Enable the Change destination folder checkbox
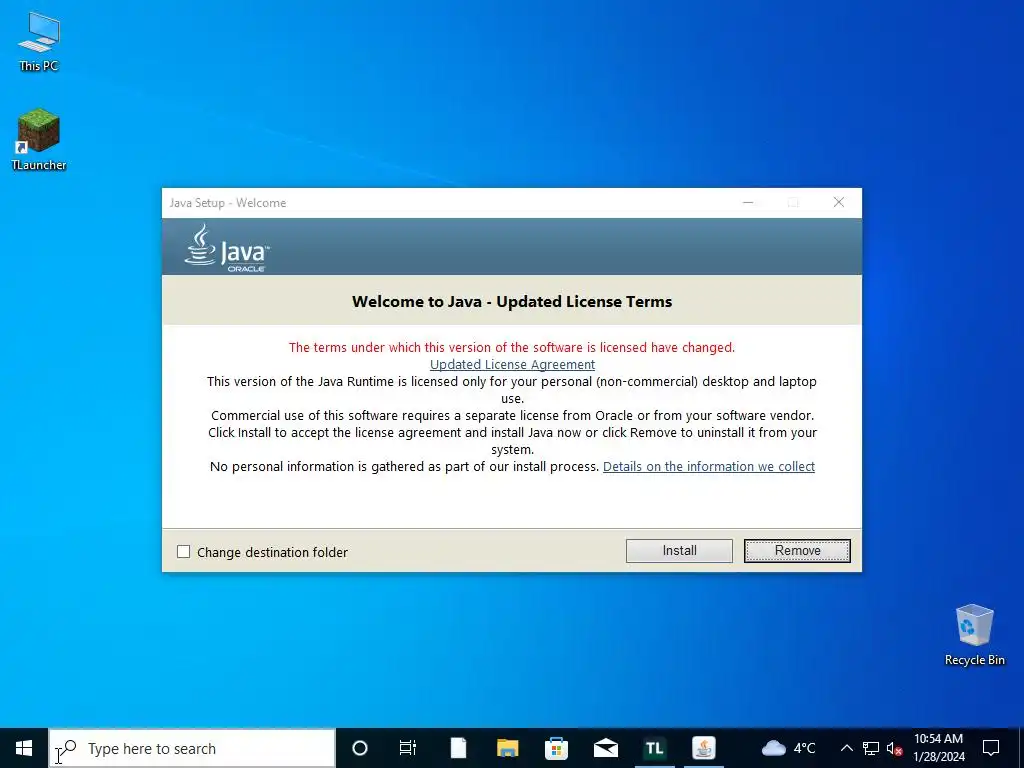 (x=184, y=552)
